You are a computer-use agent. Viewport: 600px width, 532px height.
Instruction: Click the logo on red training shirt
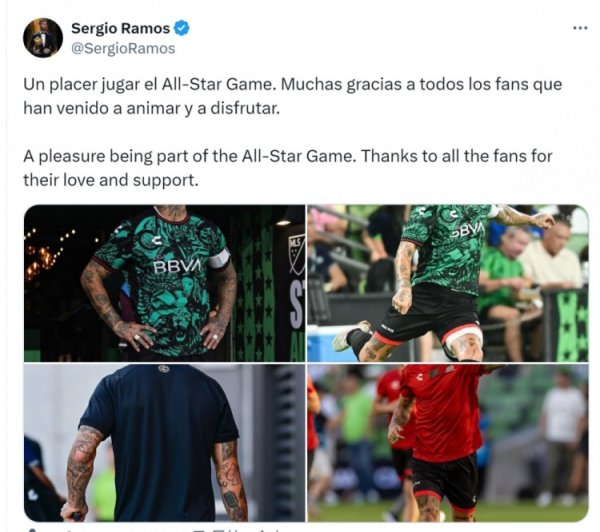point(419,377)
